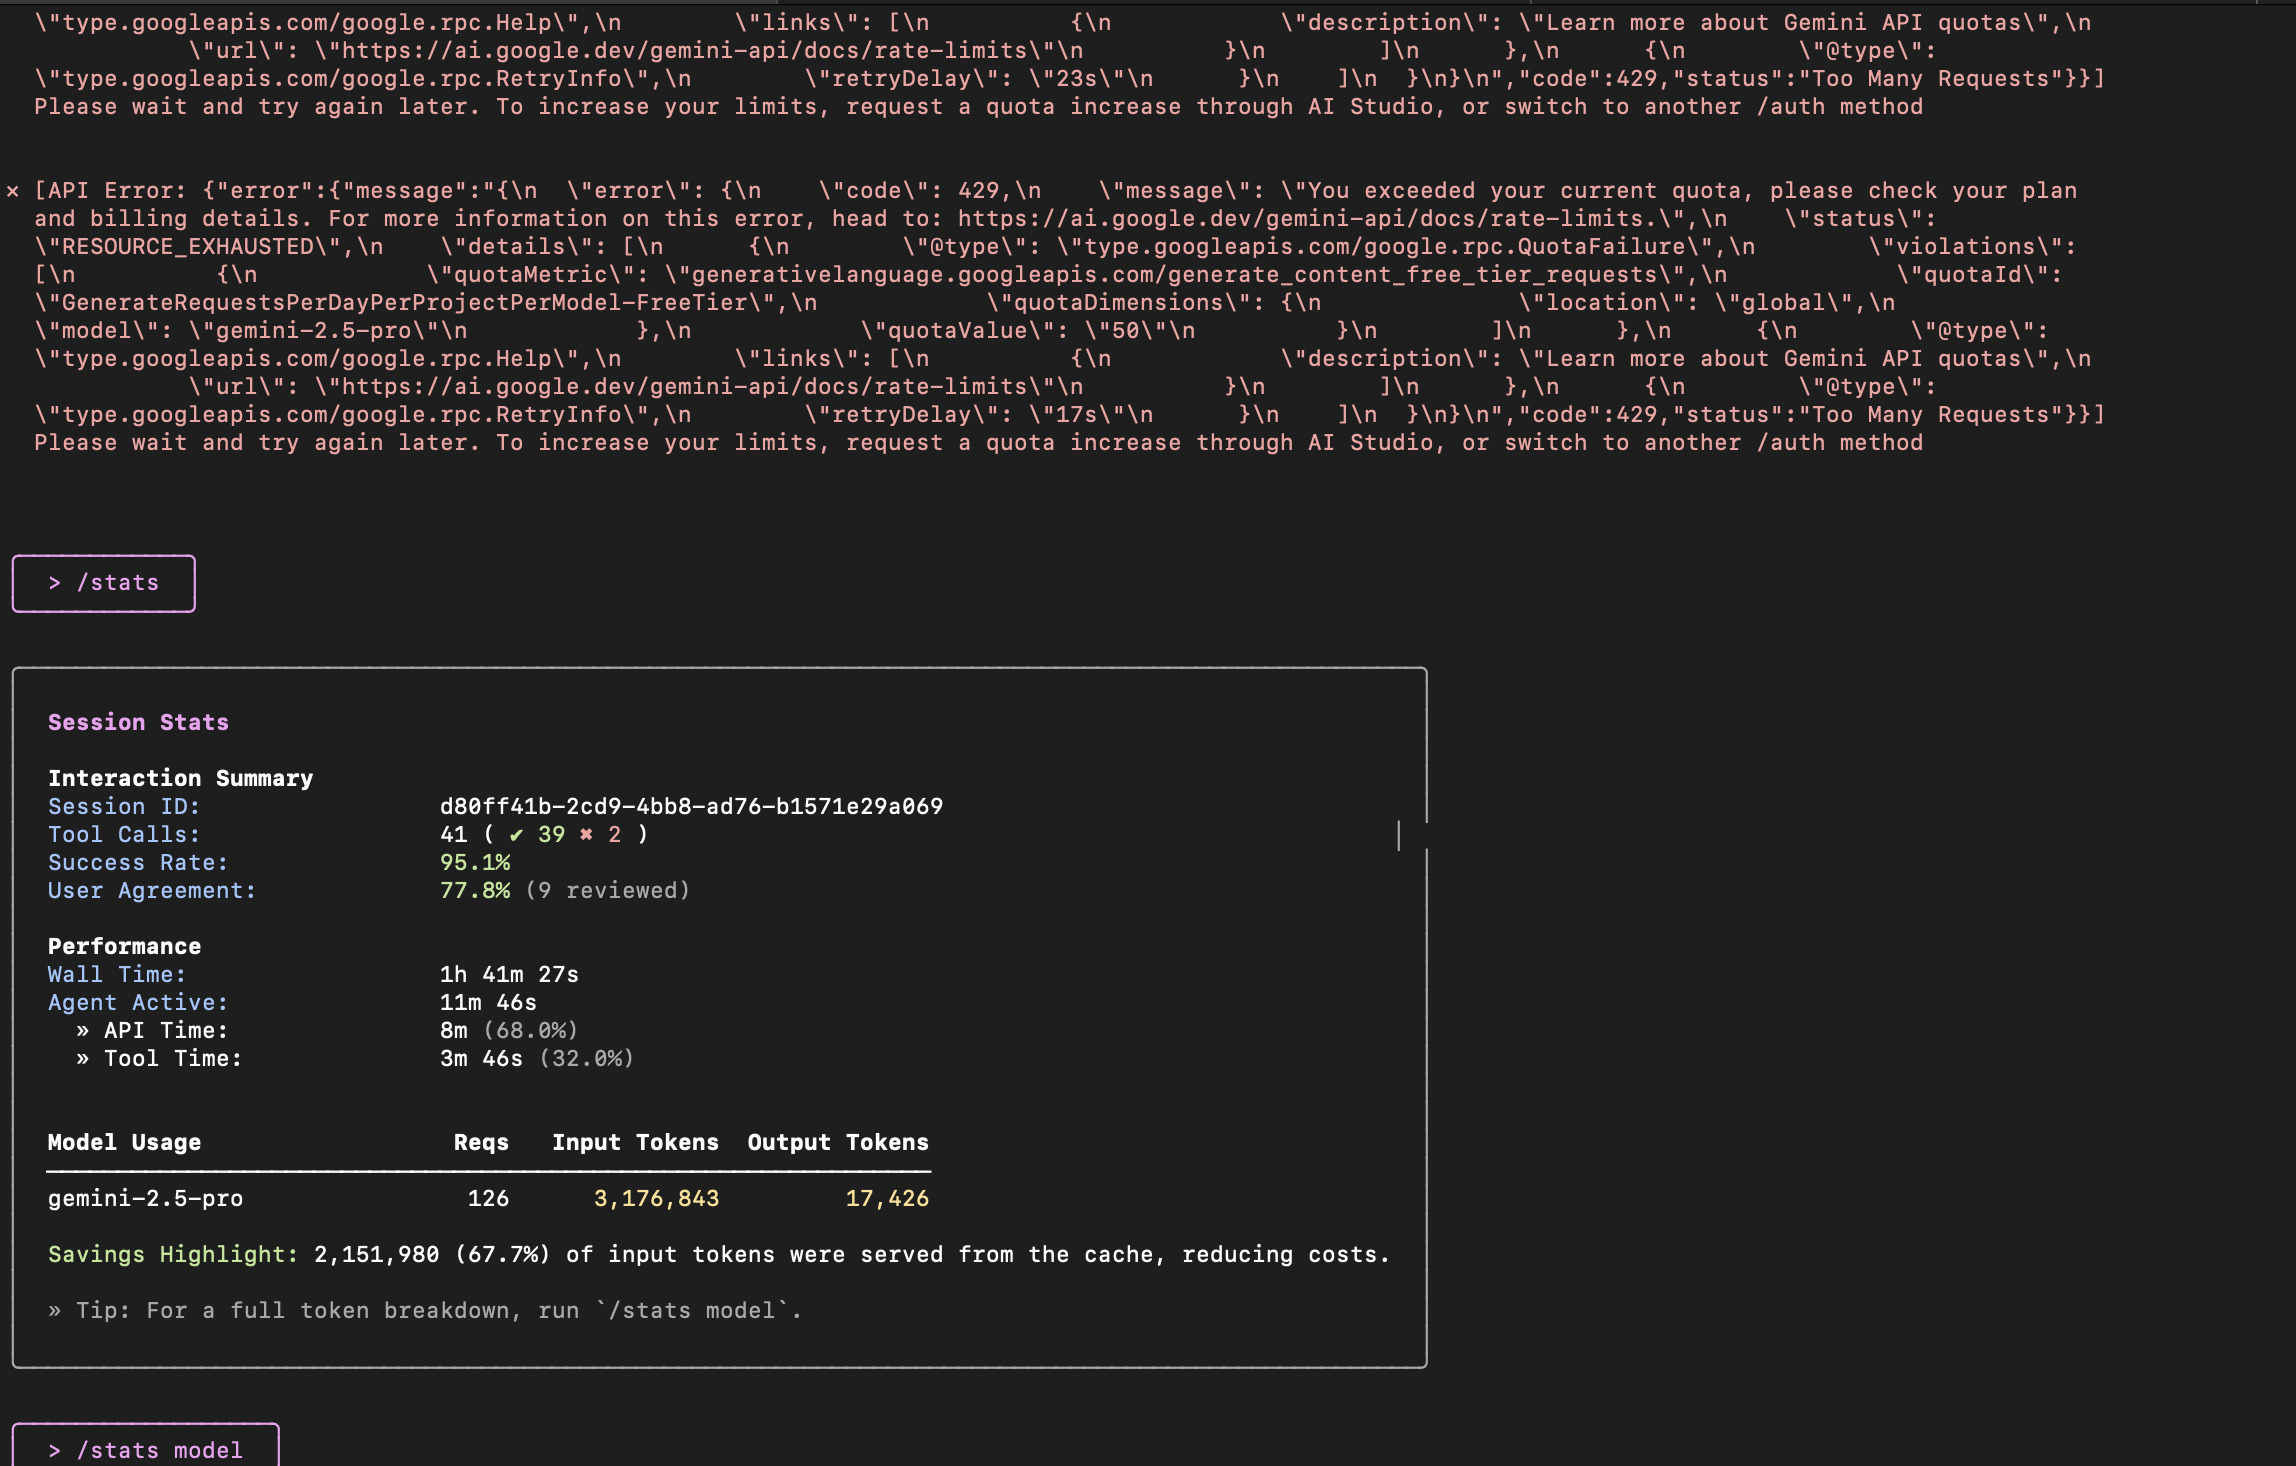
Task: Select the session ID d80ff41b-2cd9-4bb8-ad76-b1571e29a069
Action: pyautogui.click(x=691, y=806)
